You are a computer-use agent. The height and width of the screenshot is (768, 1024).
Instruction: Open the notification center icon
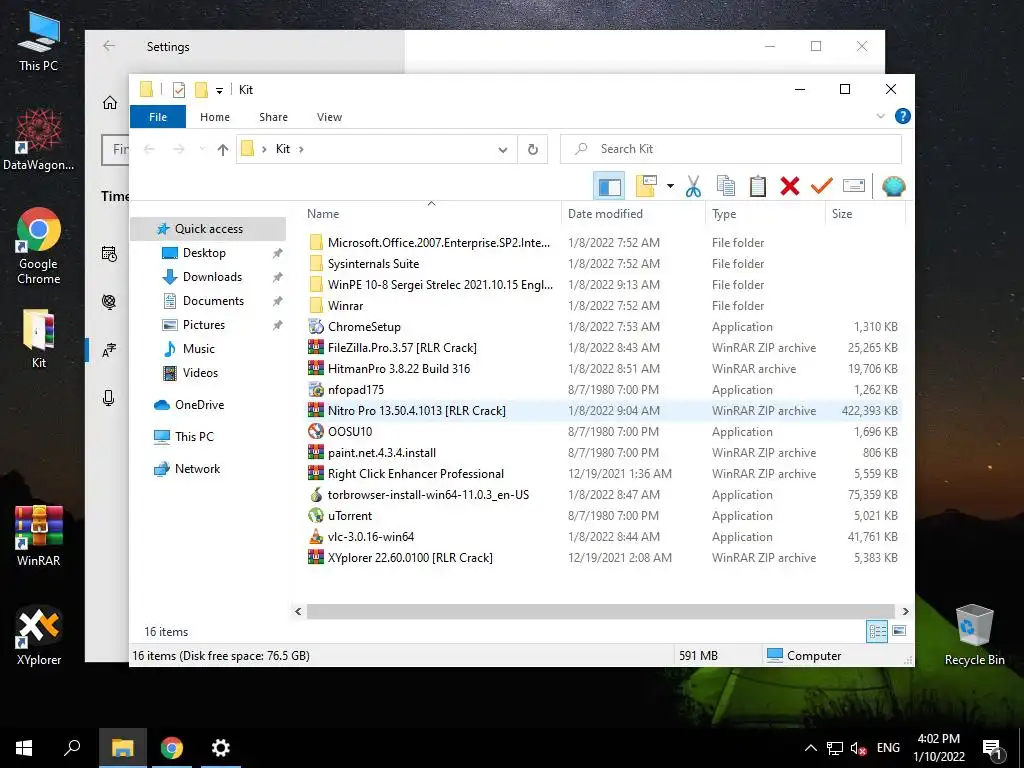click(x=992, y=749)
